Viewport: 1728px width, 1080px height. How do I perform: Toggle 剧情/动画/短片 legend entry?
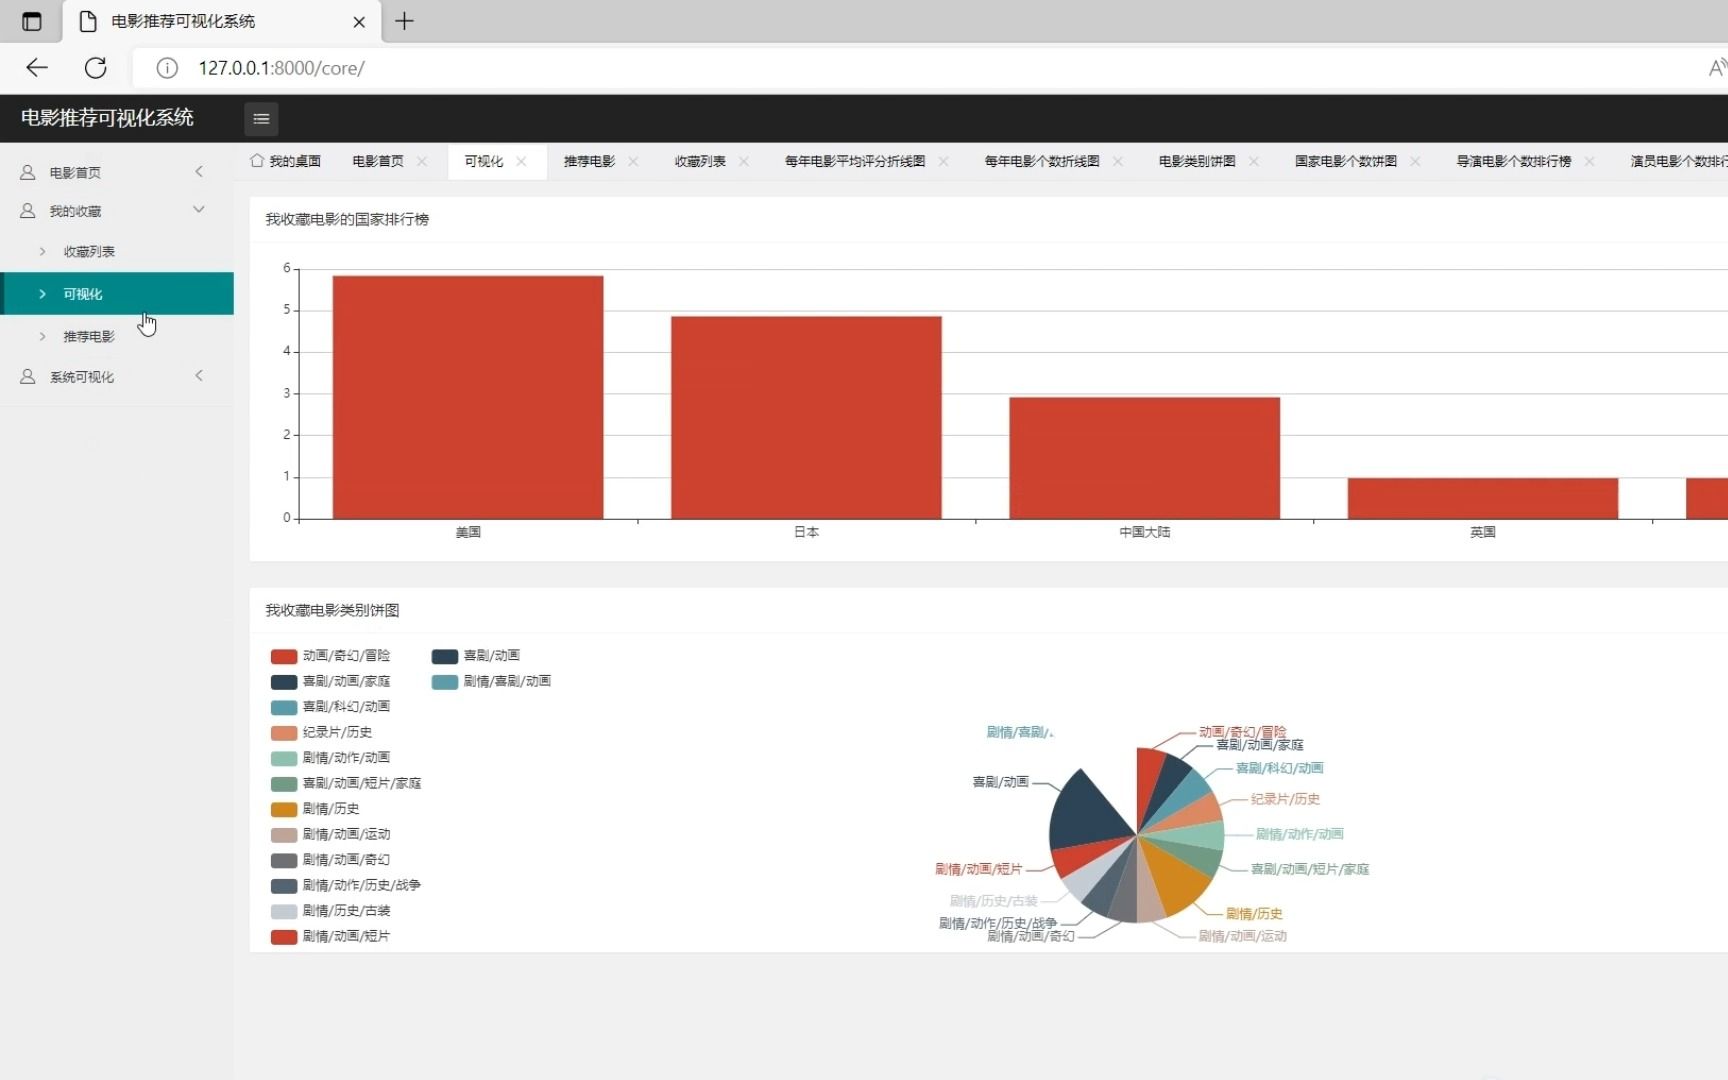tap(331, 937)
